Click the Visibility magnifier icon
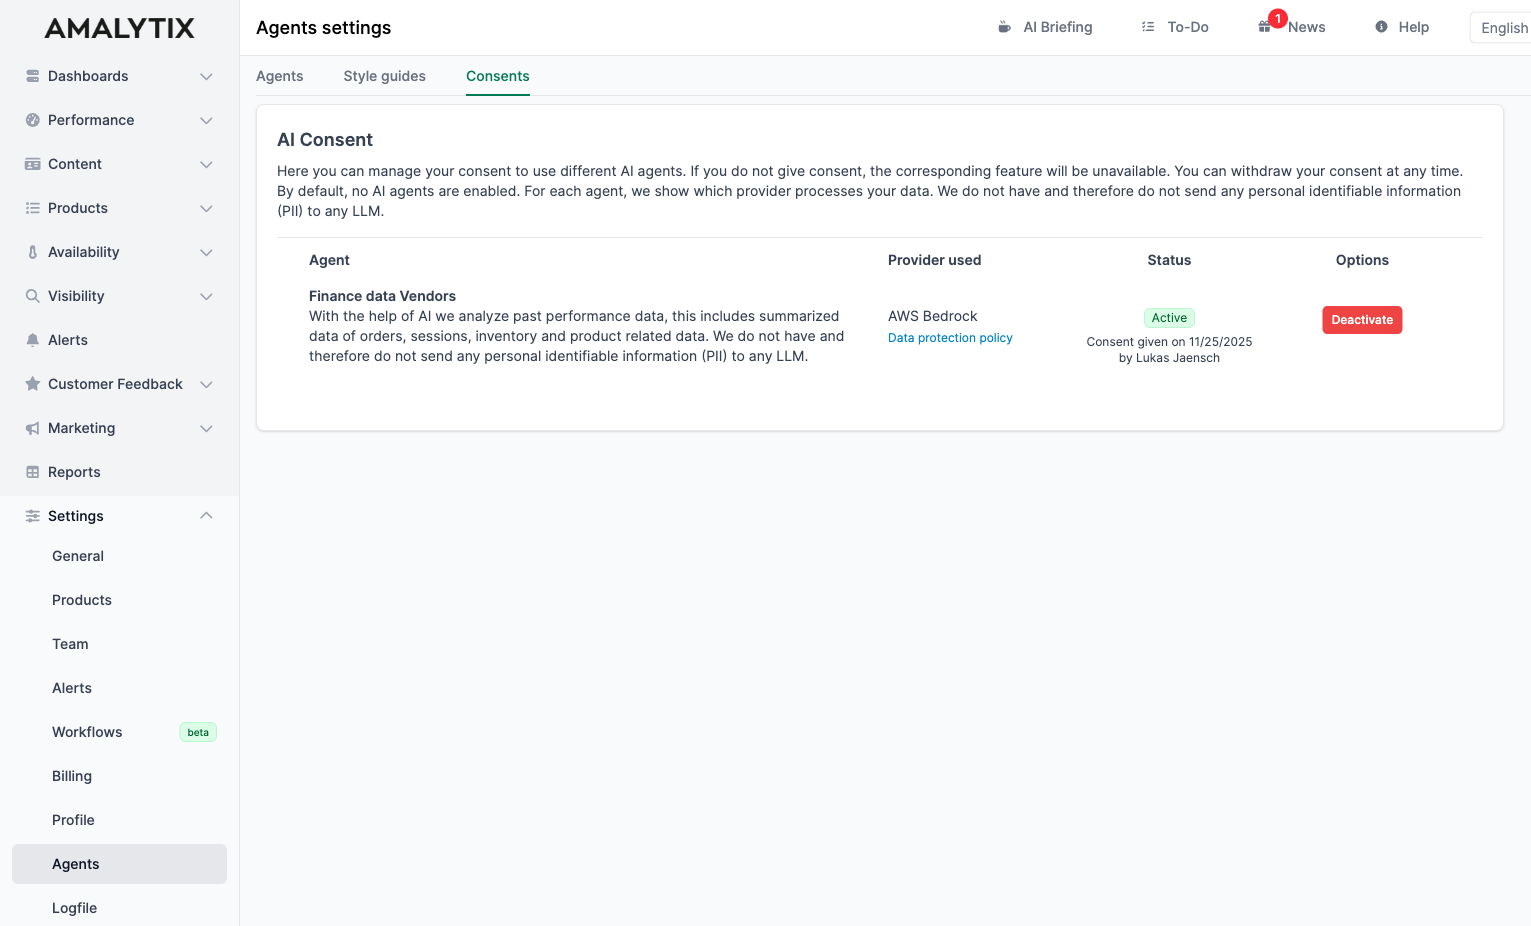Image resolution: width=1531 pixels, height=926 pixels. 33,296
